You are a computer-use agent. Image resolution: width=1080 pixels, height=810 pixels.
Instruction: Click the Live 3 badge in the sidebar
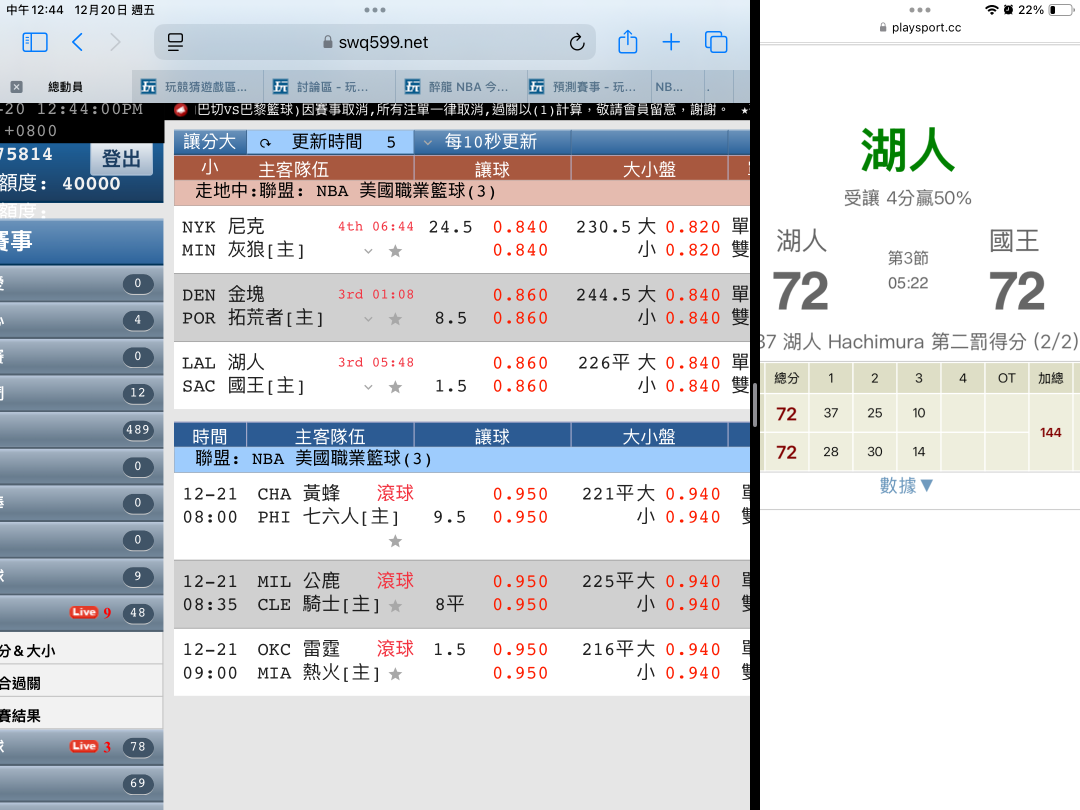point(90,746)
